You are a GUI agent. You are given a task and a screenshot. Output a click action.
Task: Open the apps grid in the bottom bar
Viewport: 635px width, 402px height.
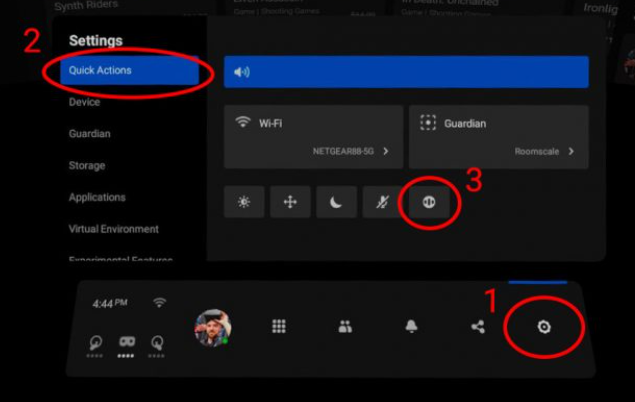click(280, 326)
